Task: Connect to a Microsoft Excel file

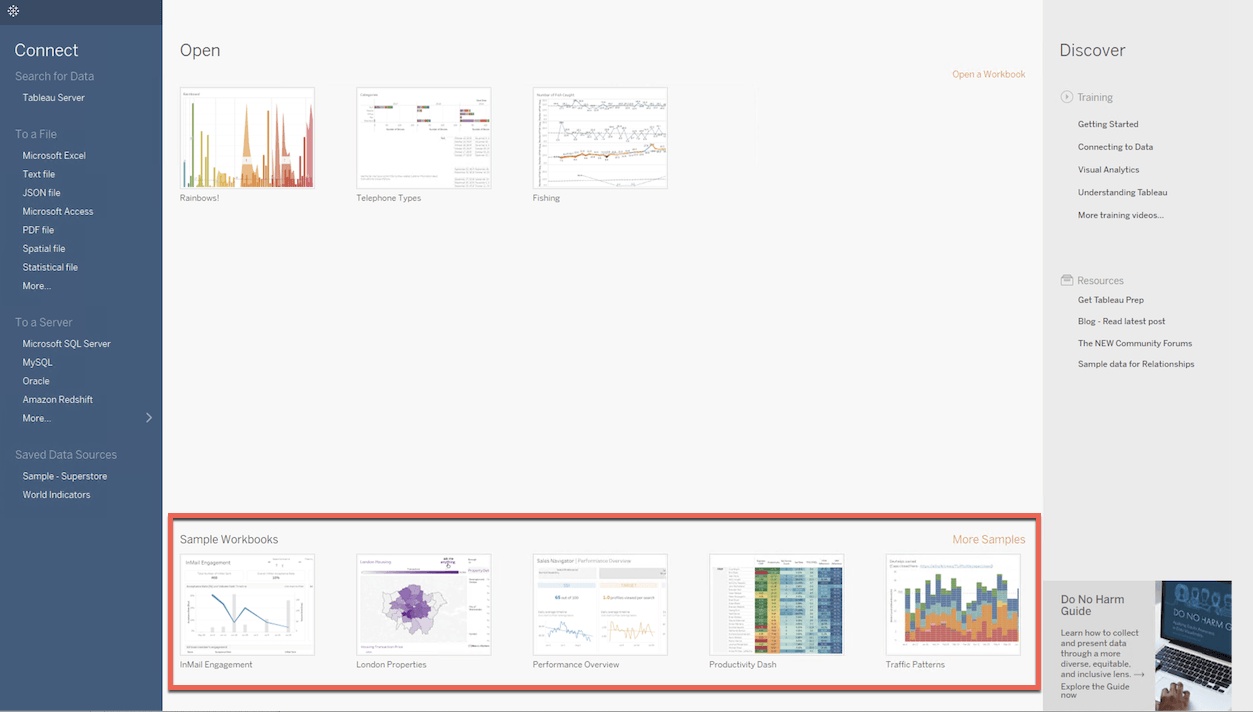Action: click(x=54, y=156)
